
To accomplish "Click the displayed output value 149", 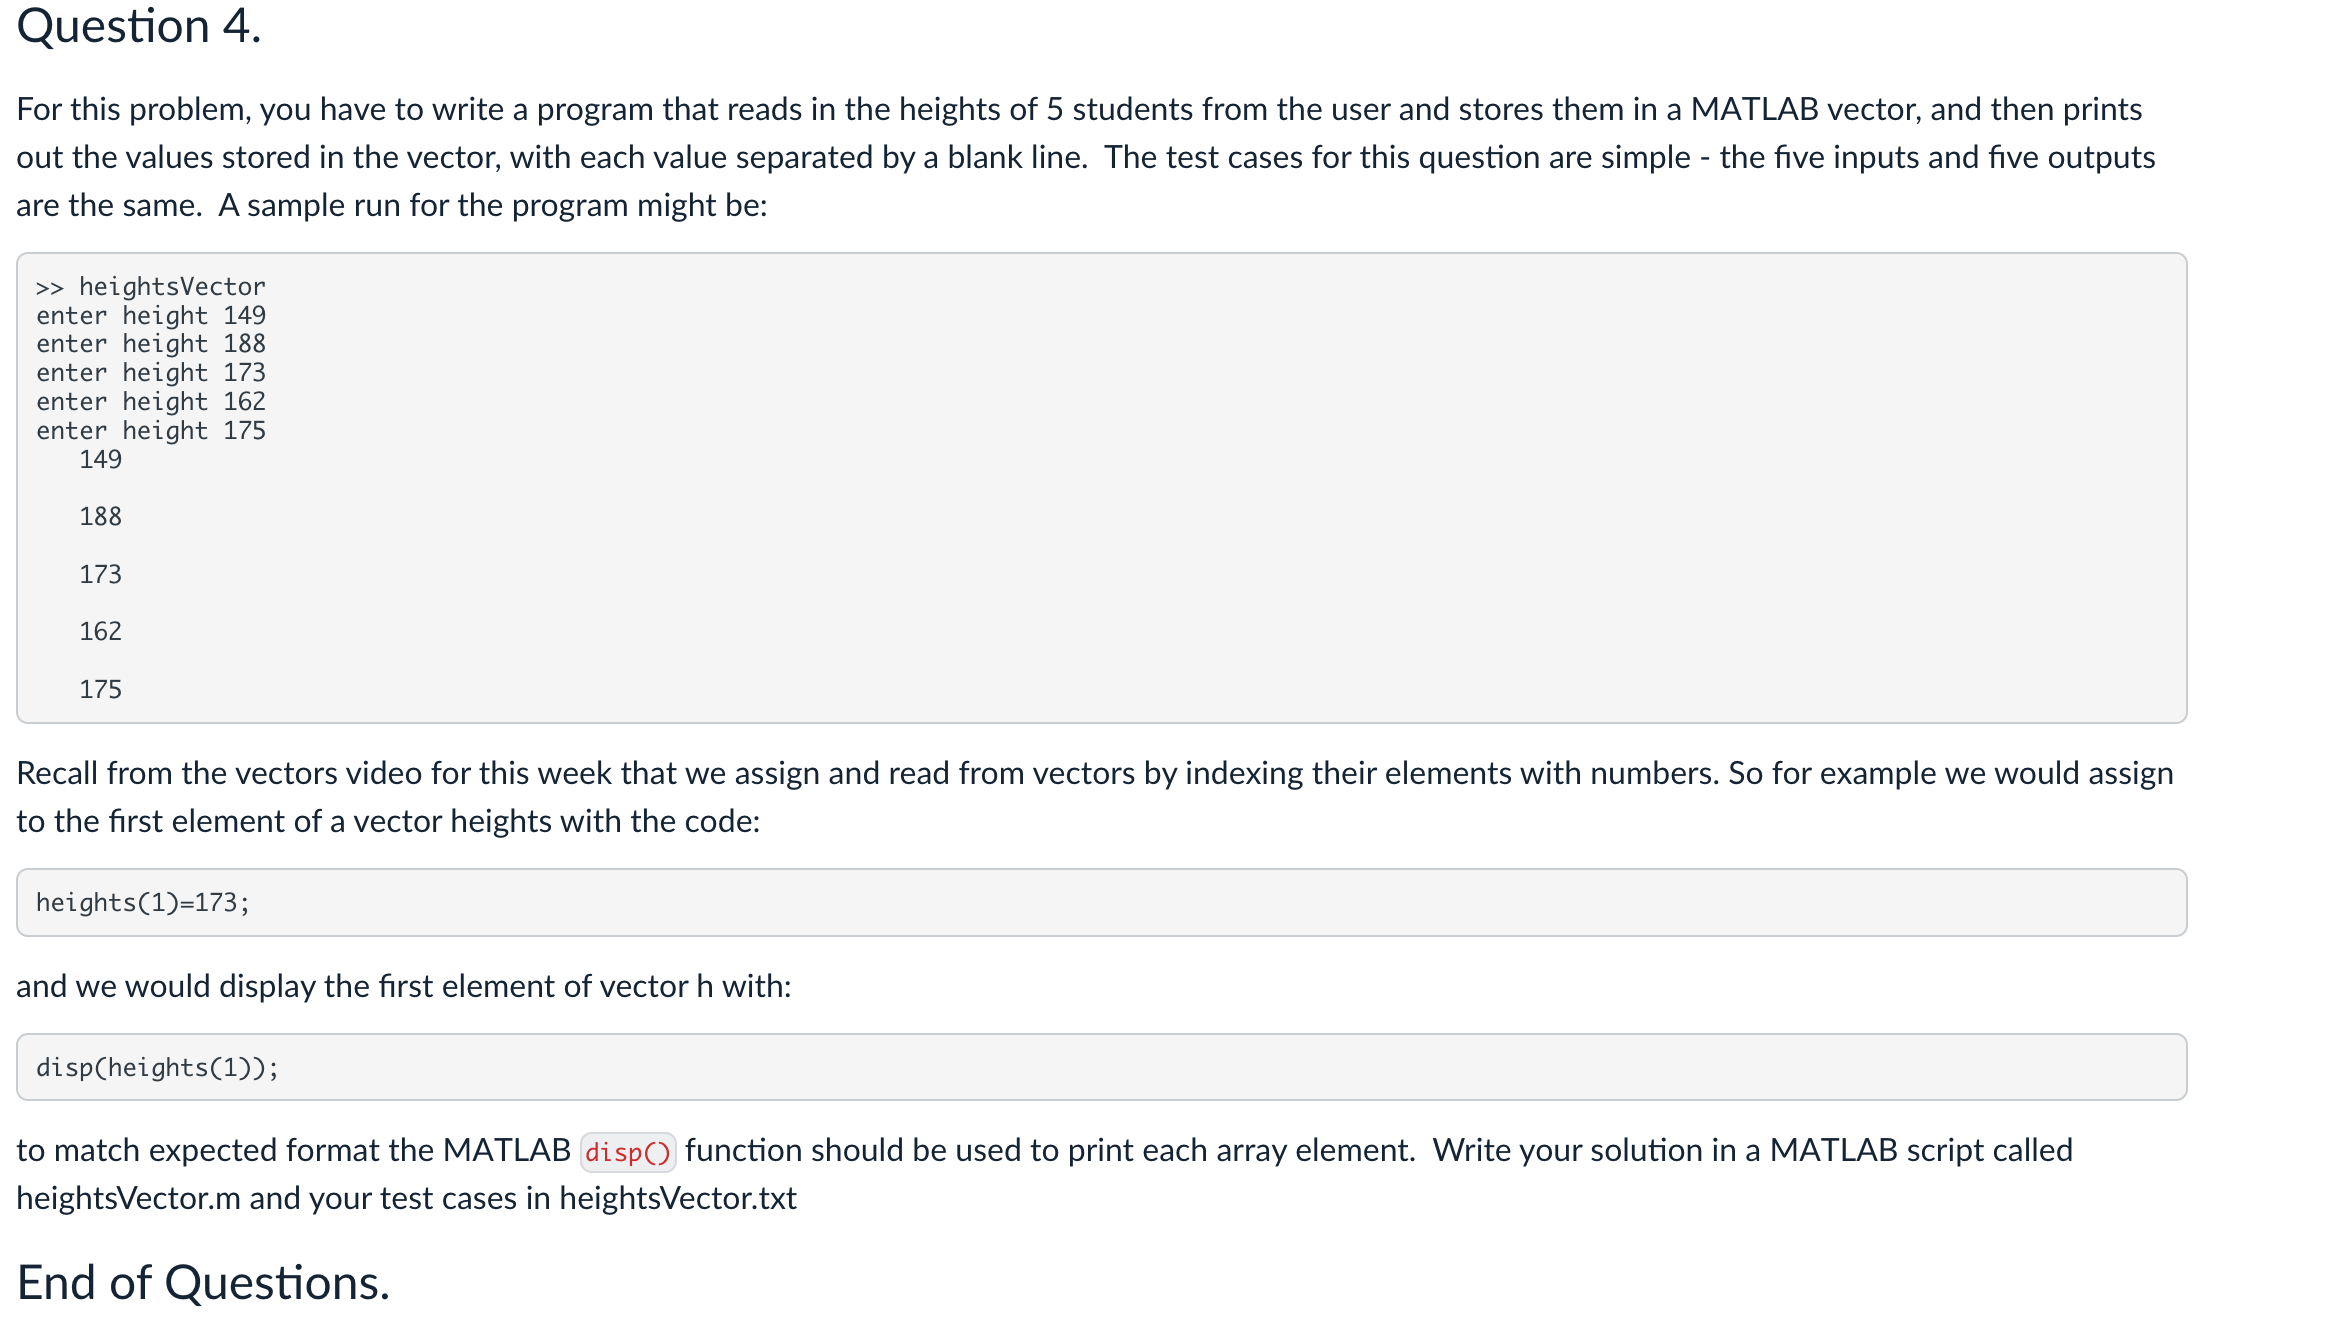I will pos(100,460).
